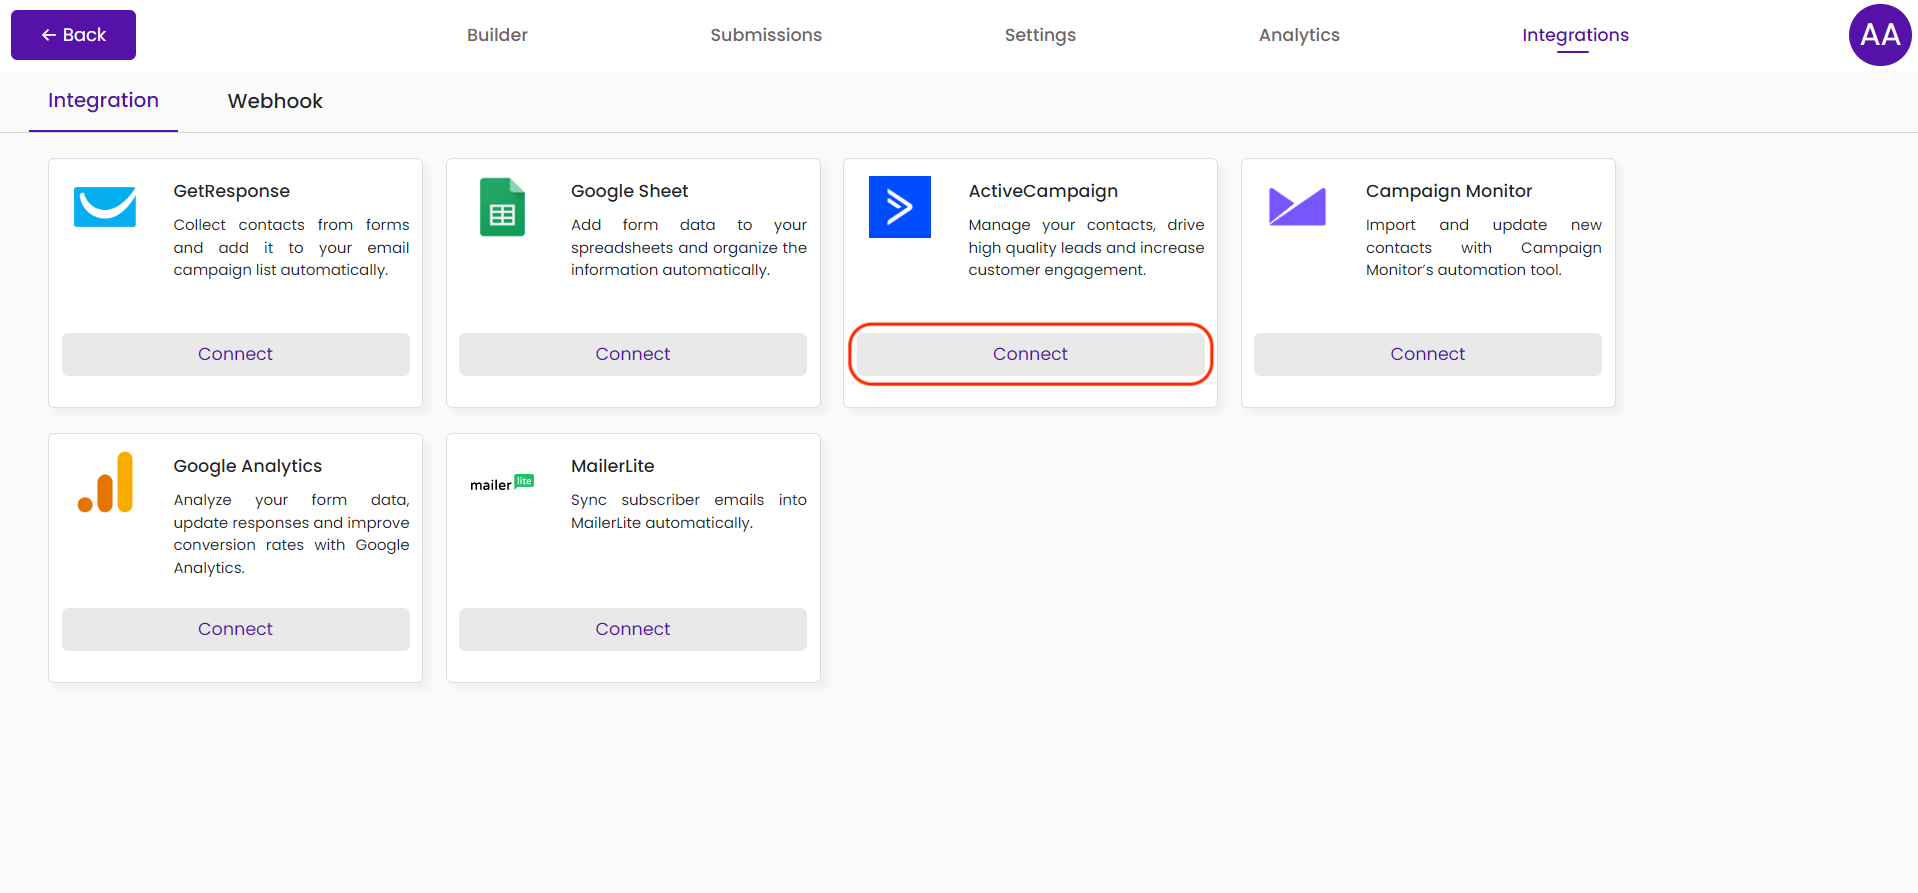Image resolution: width=1918 pixels, height=893 pixels.
Task: Click the 'Add form data to your' description
Action: [x=689, y=247]
